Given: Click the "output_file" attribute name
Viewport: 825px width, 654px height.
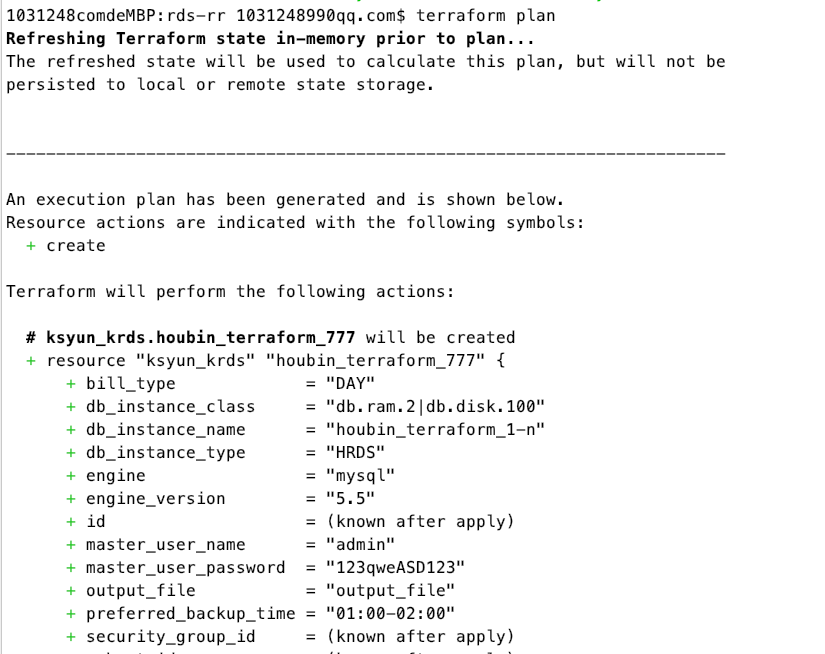Looking at the screenshot, I should click(140, 591).
